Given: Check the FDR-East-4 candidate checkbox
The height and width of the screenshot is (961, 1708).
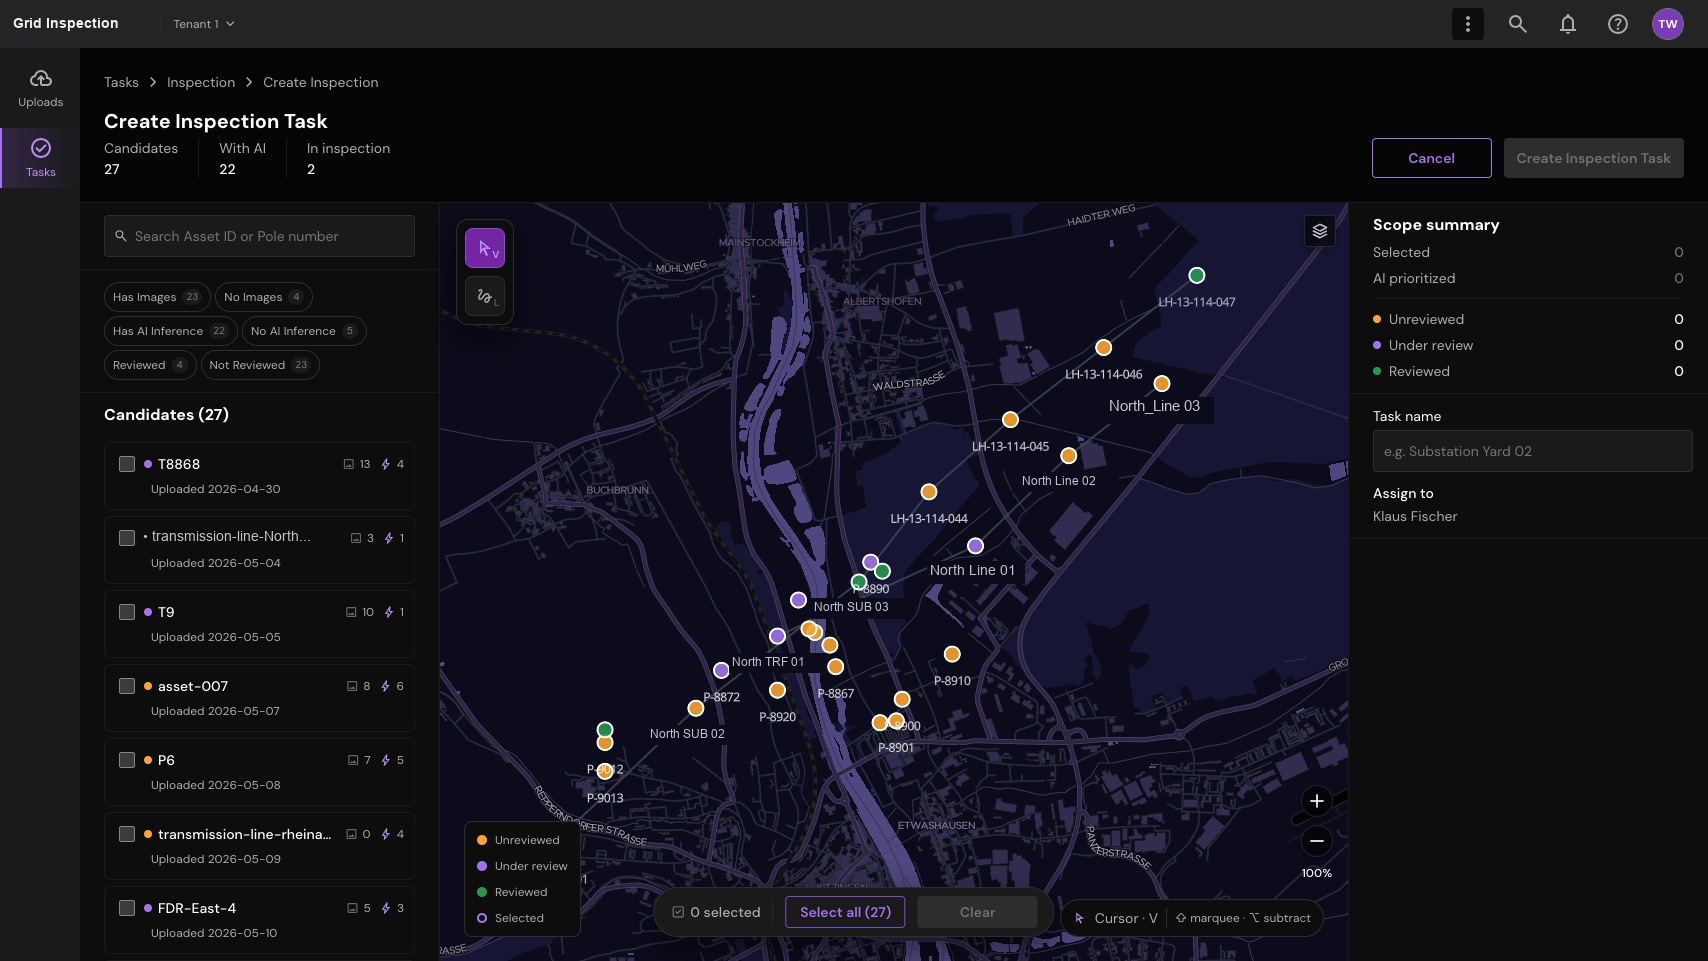Looking at the screenshot, I should [x=127, y=908].
